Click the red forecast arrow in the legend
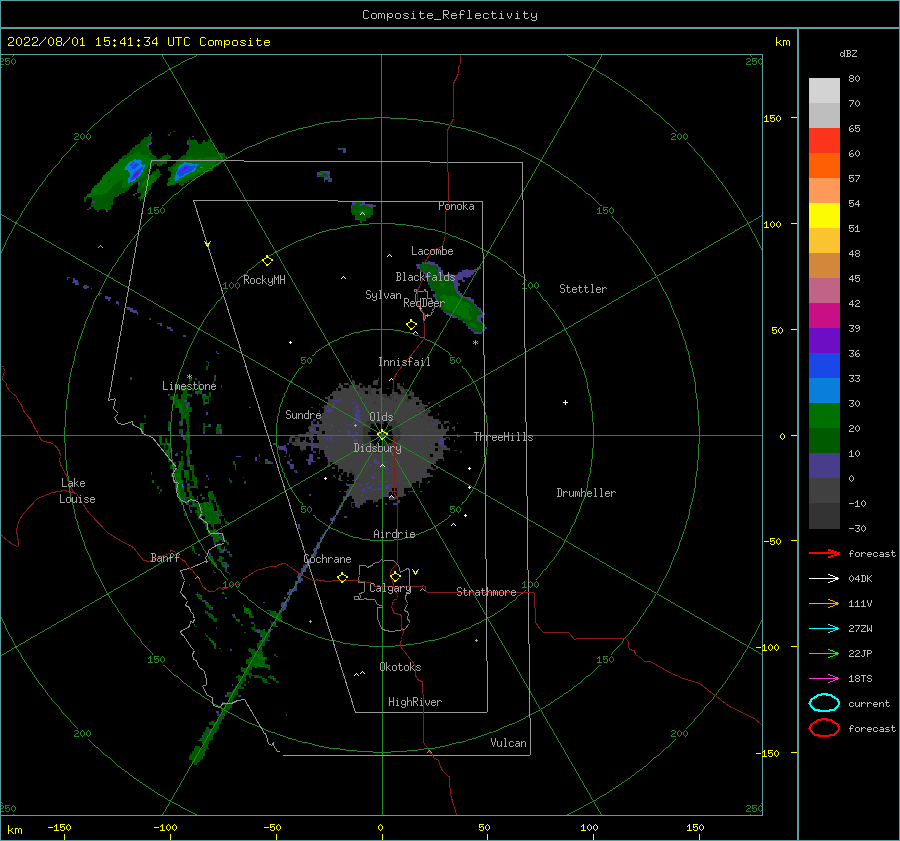This screenshot has width=900, height=841. pyautogui.click(x=824, y=553)
